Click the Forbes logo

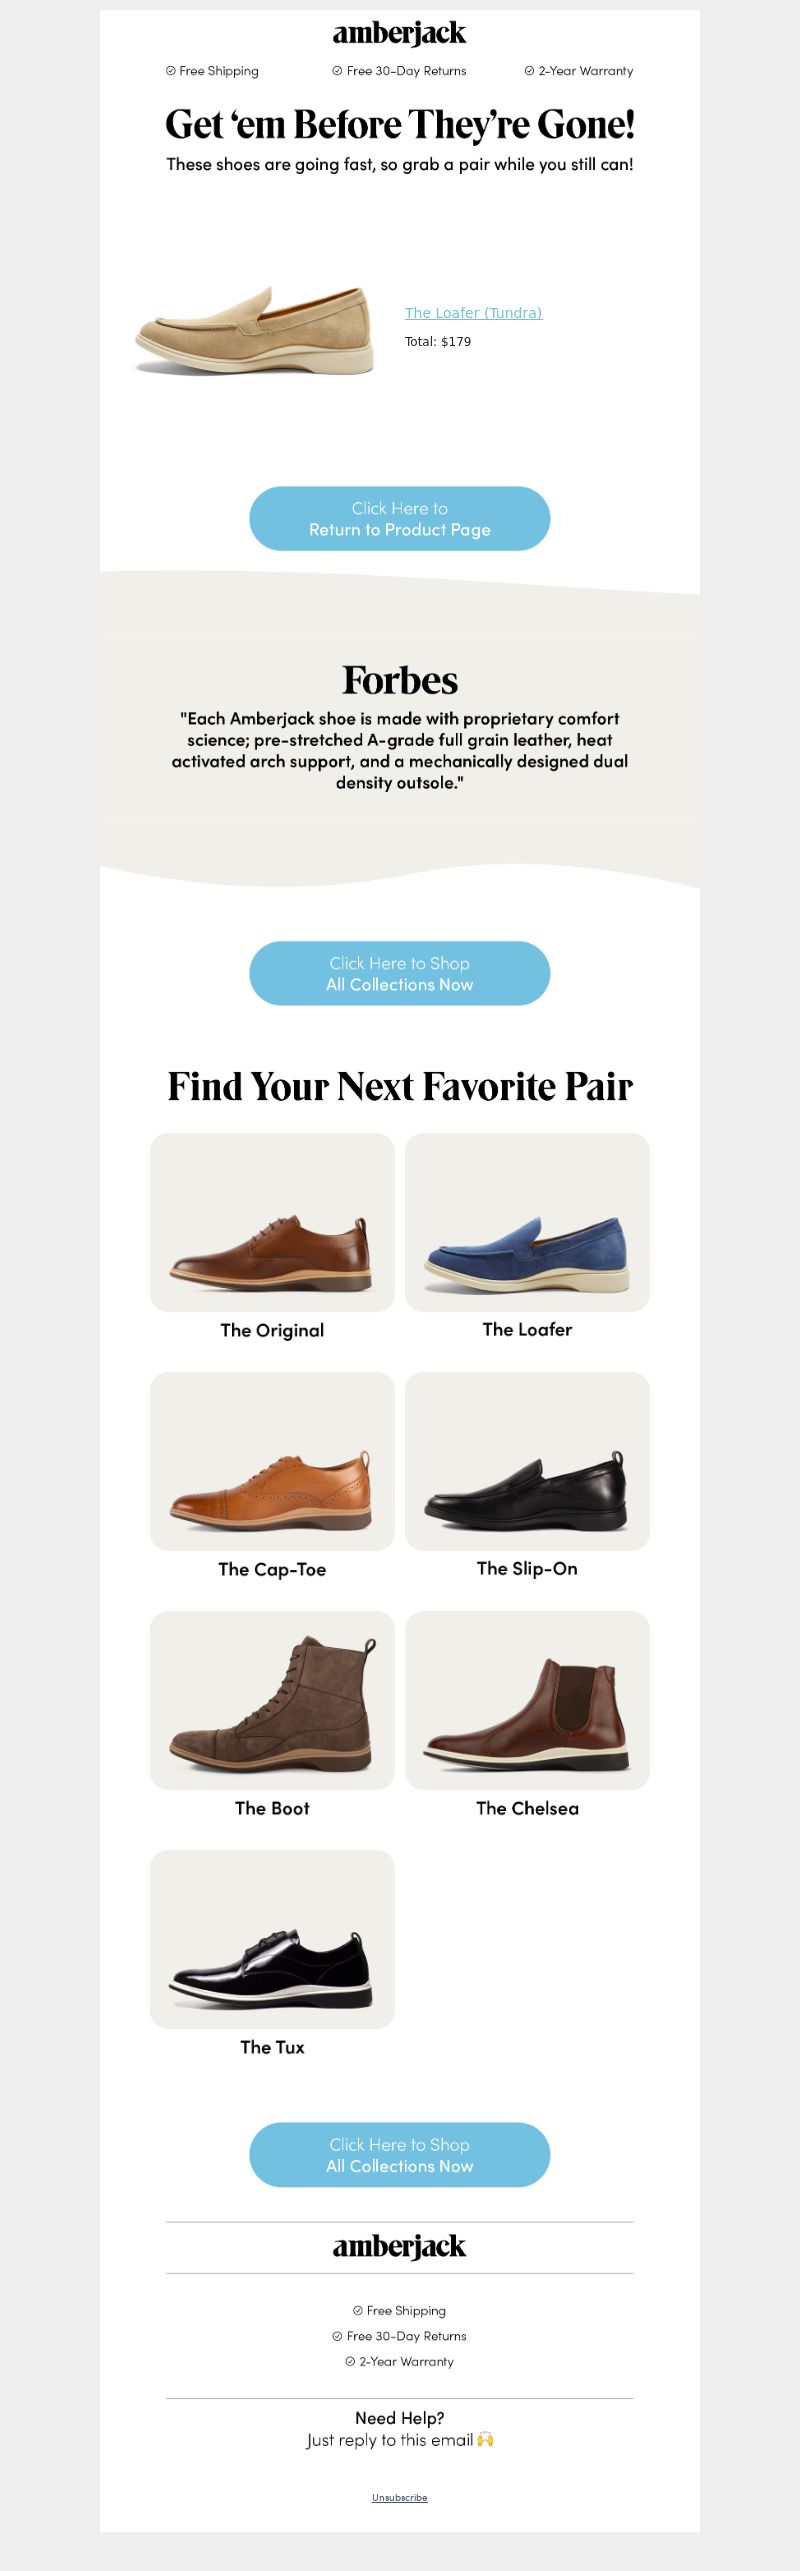399,681
